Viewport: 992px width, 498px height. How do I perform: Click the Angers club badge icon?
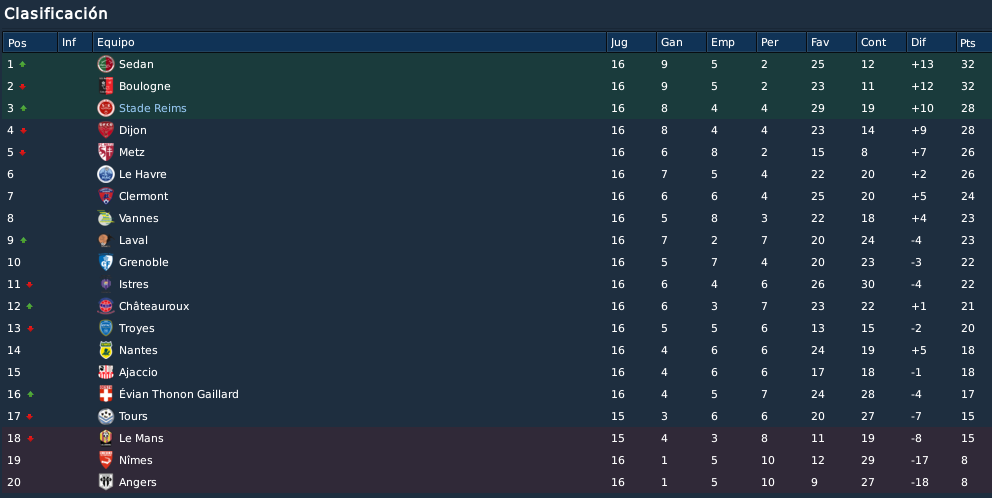106,482
